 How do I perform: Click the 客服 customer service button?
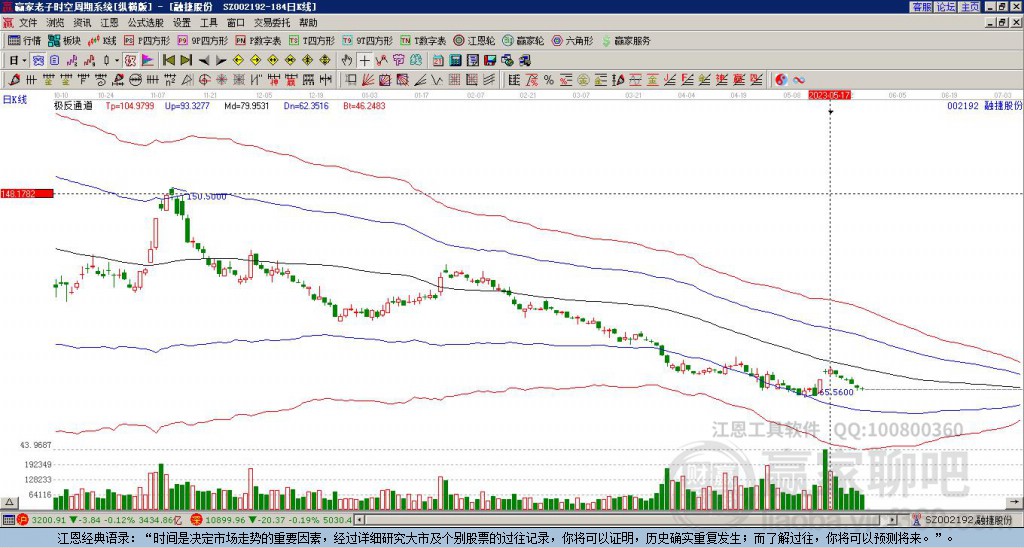tap(921, 7)
